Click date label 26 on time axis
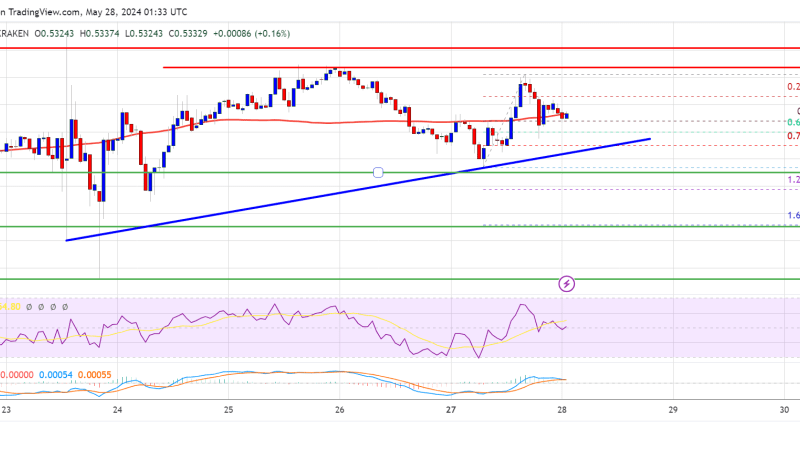 click(340, 410)
